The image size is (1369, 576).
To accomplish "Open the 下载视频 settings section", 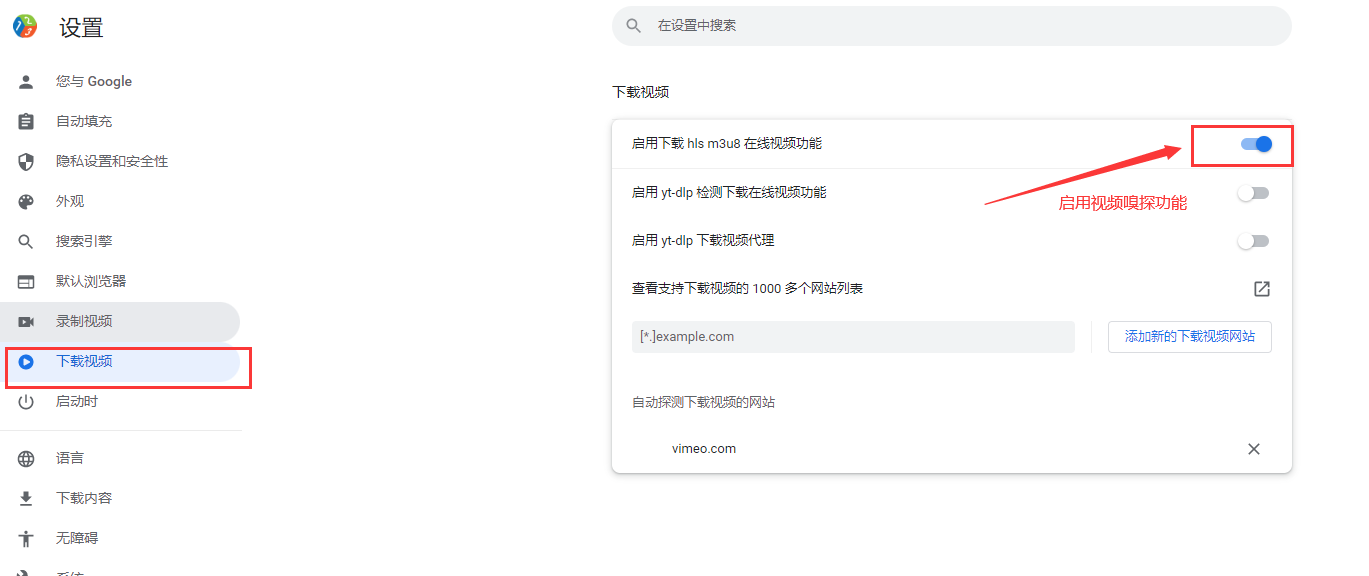I will point(84,362).
